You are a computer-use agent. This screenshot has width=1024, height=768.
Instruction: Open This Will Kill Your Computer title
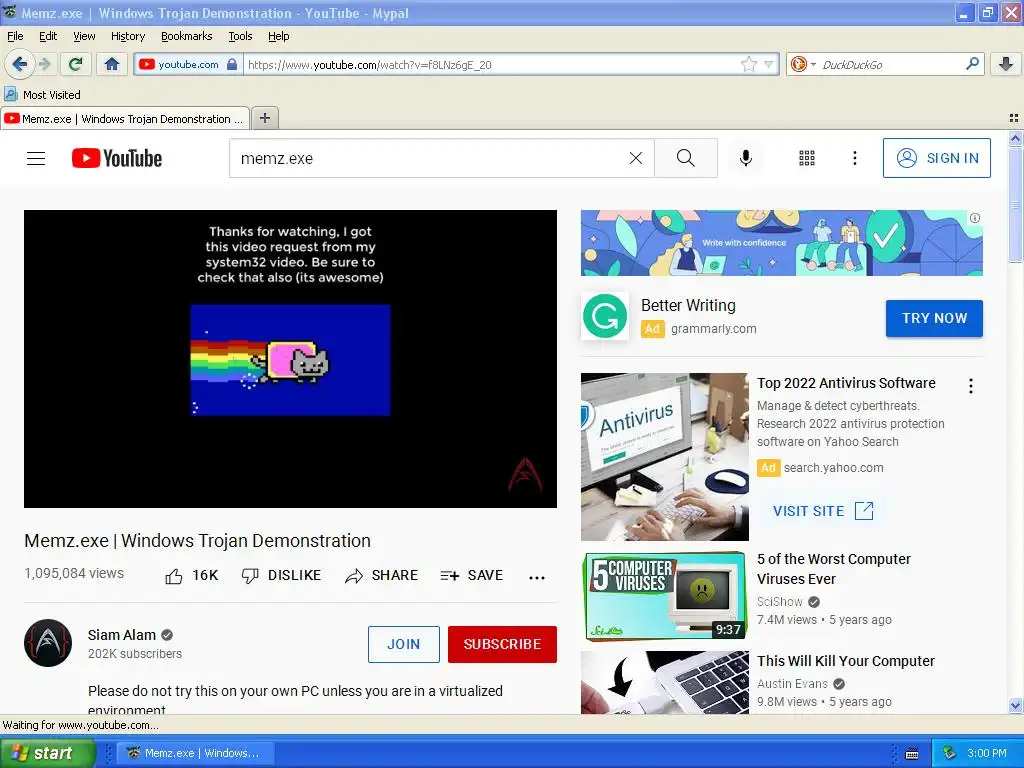846,661
